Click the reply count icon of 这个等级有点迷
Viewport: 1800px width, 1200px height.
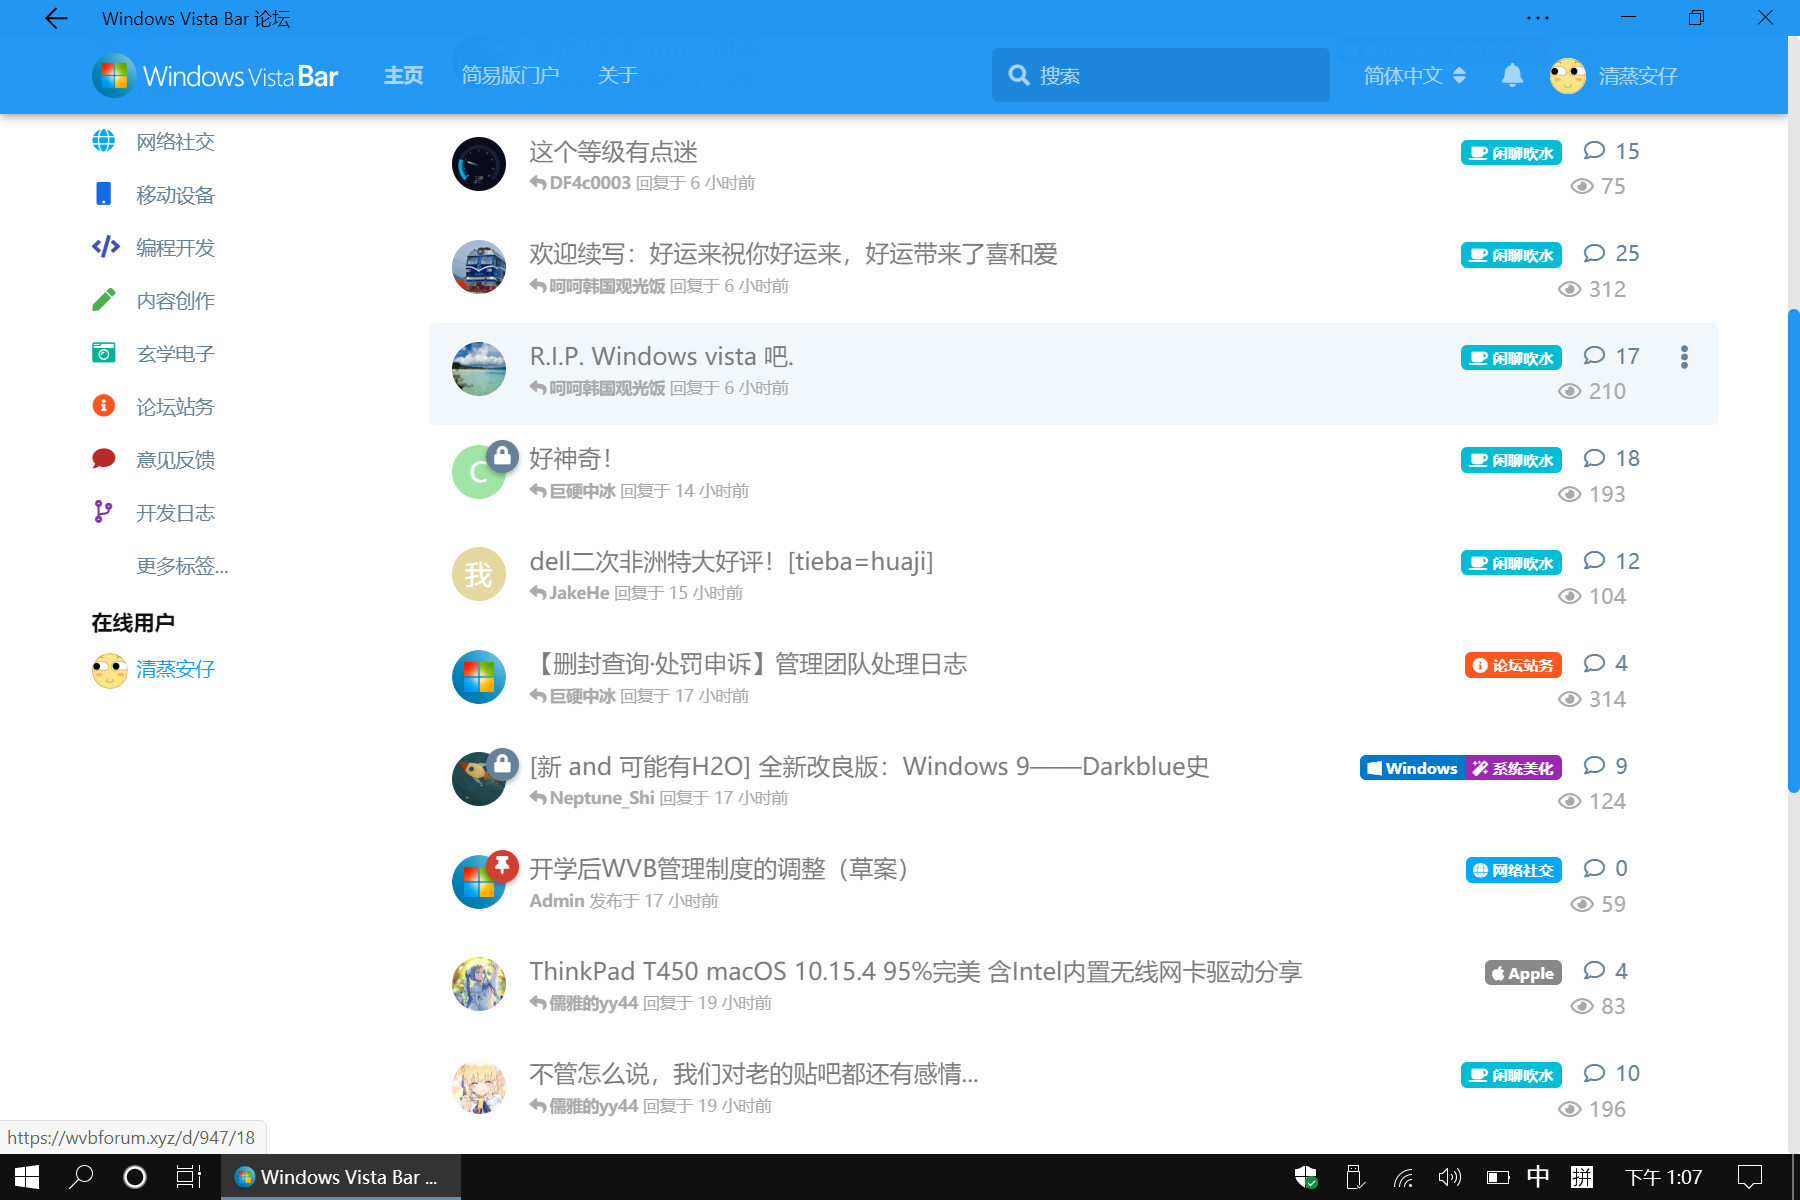pyautogui.click(x=1594, y=151)
